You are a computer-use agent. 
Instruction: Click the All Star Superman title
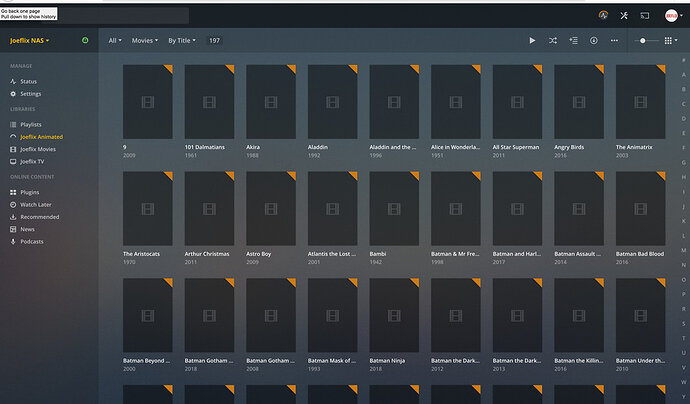coord(516,147)
